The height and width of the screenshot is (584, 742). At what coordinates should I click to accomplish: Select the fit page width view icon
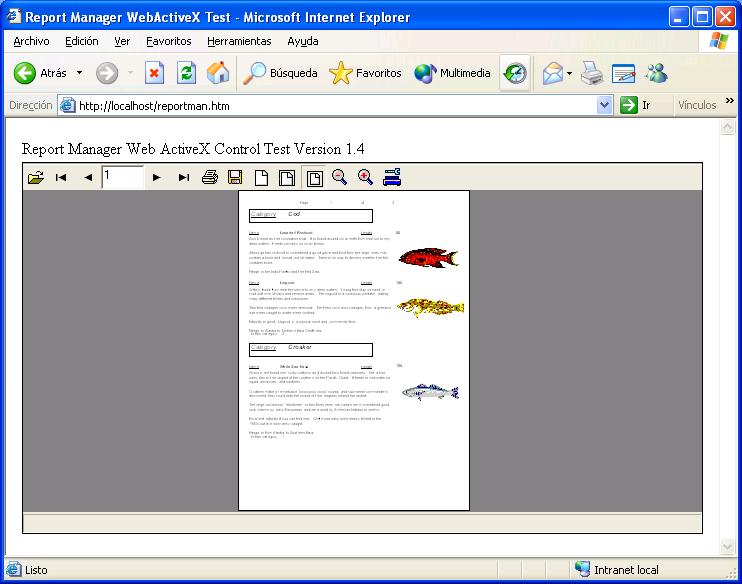[x=287, y=178]
